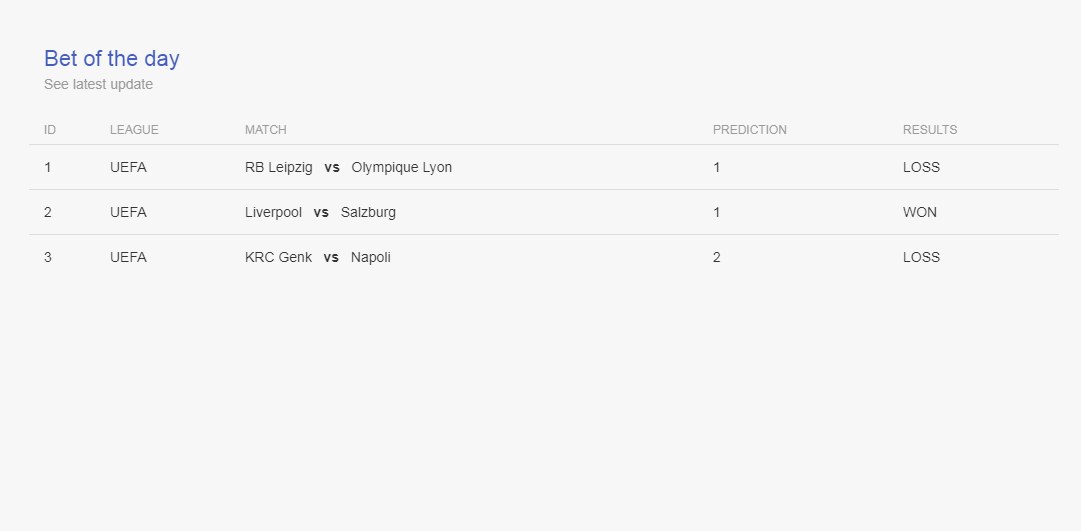Screen dimensions: 1081x531
Task: Click the 'Bet of the day' heading
Action: point(112,59)
